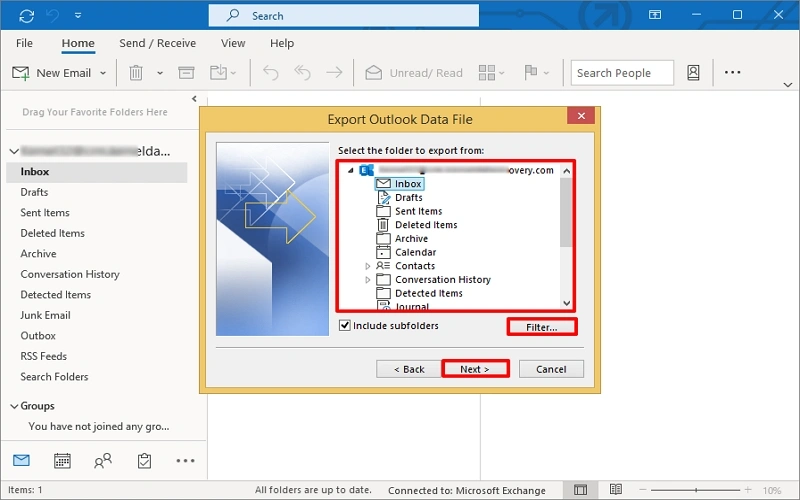Switch to Calendar view icon
The width and height of the screenshot is (800, 500).
coord(62,461)
